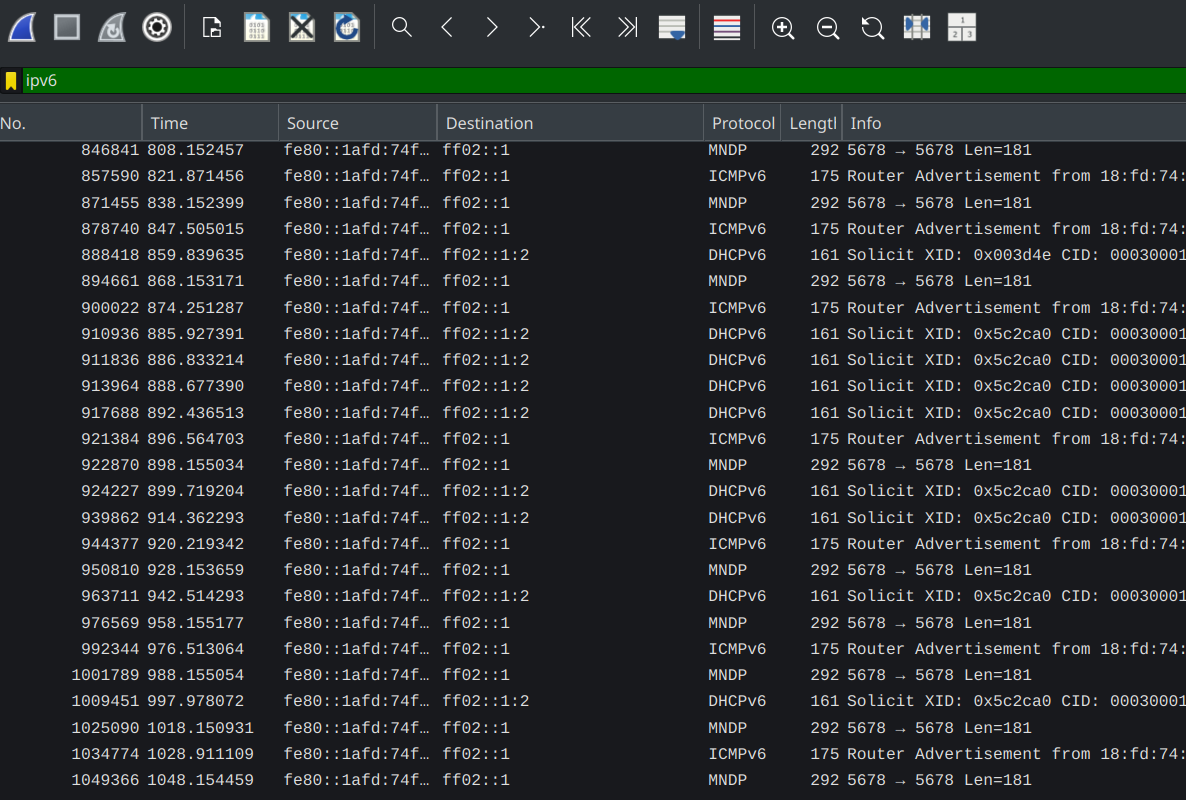Open the display filter bookmark menu
Screen dimensions: 1186x800
[x=11, y=81]
